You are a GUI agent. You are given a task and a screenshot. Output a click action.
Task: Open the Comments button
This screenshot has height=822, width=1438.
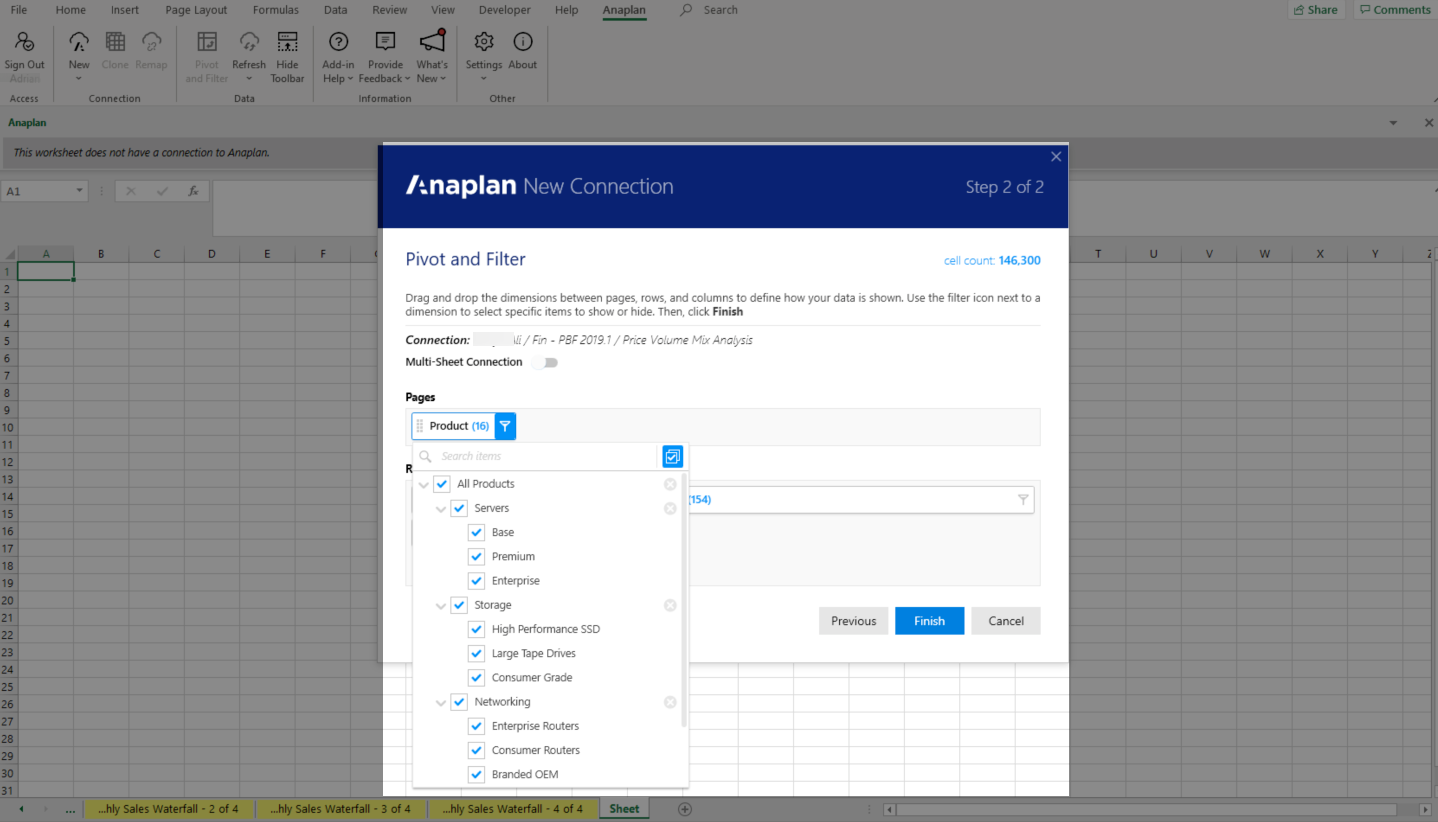[x=1394, y=10]
